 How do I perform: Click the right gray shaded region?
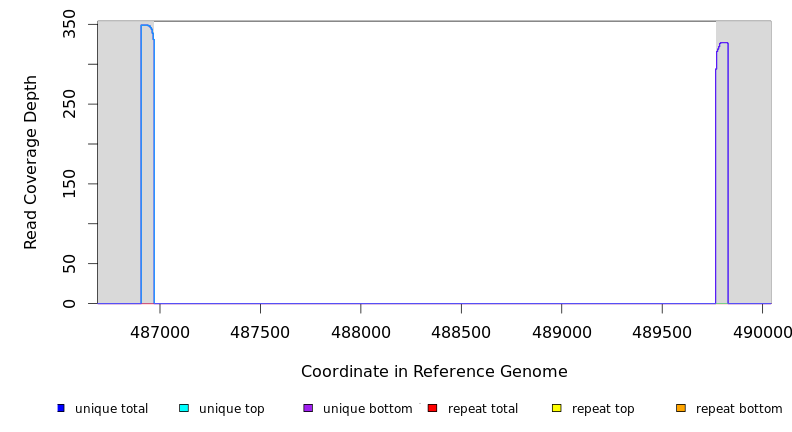point(750,160)
